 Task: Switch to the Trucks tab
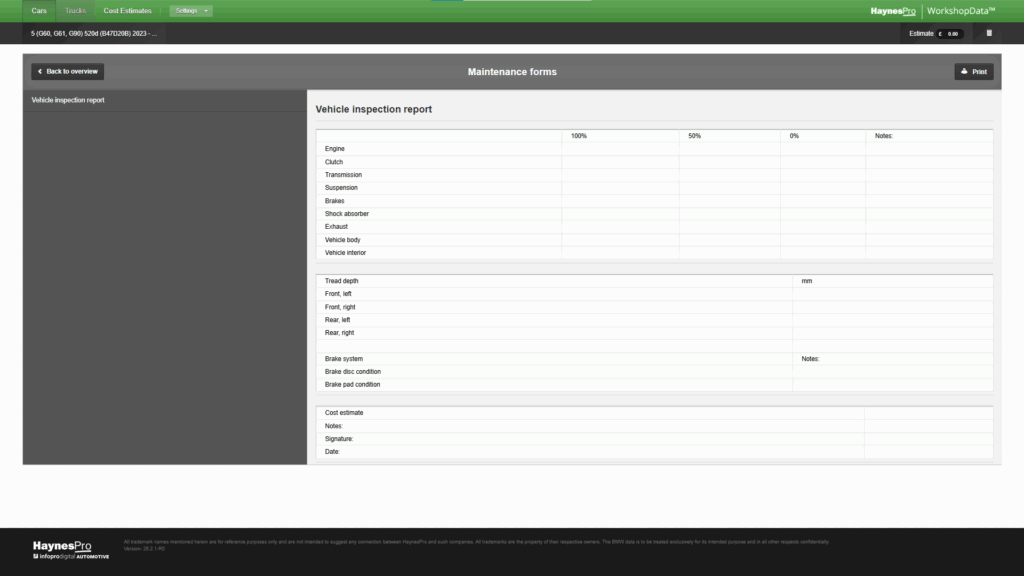pos(75,11)
